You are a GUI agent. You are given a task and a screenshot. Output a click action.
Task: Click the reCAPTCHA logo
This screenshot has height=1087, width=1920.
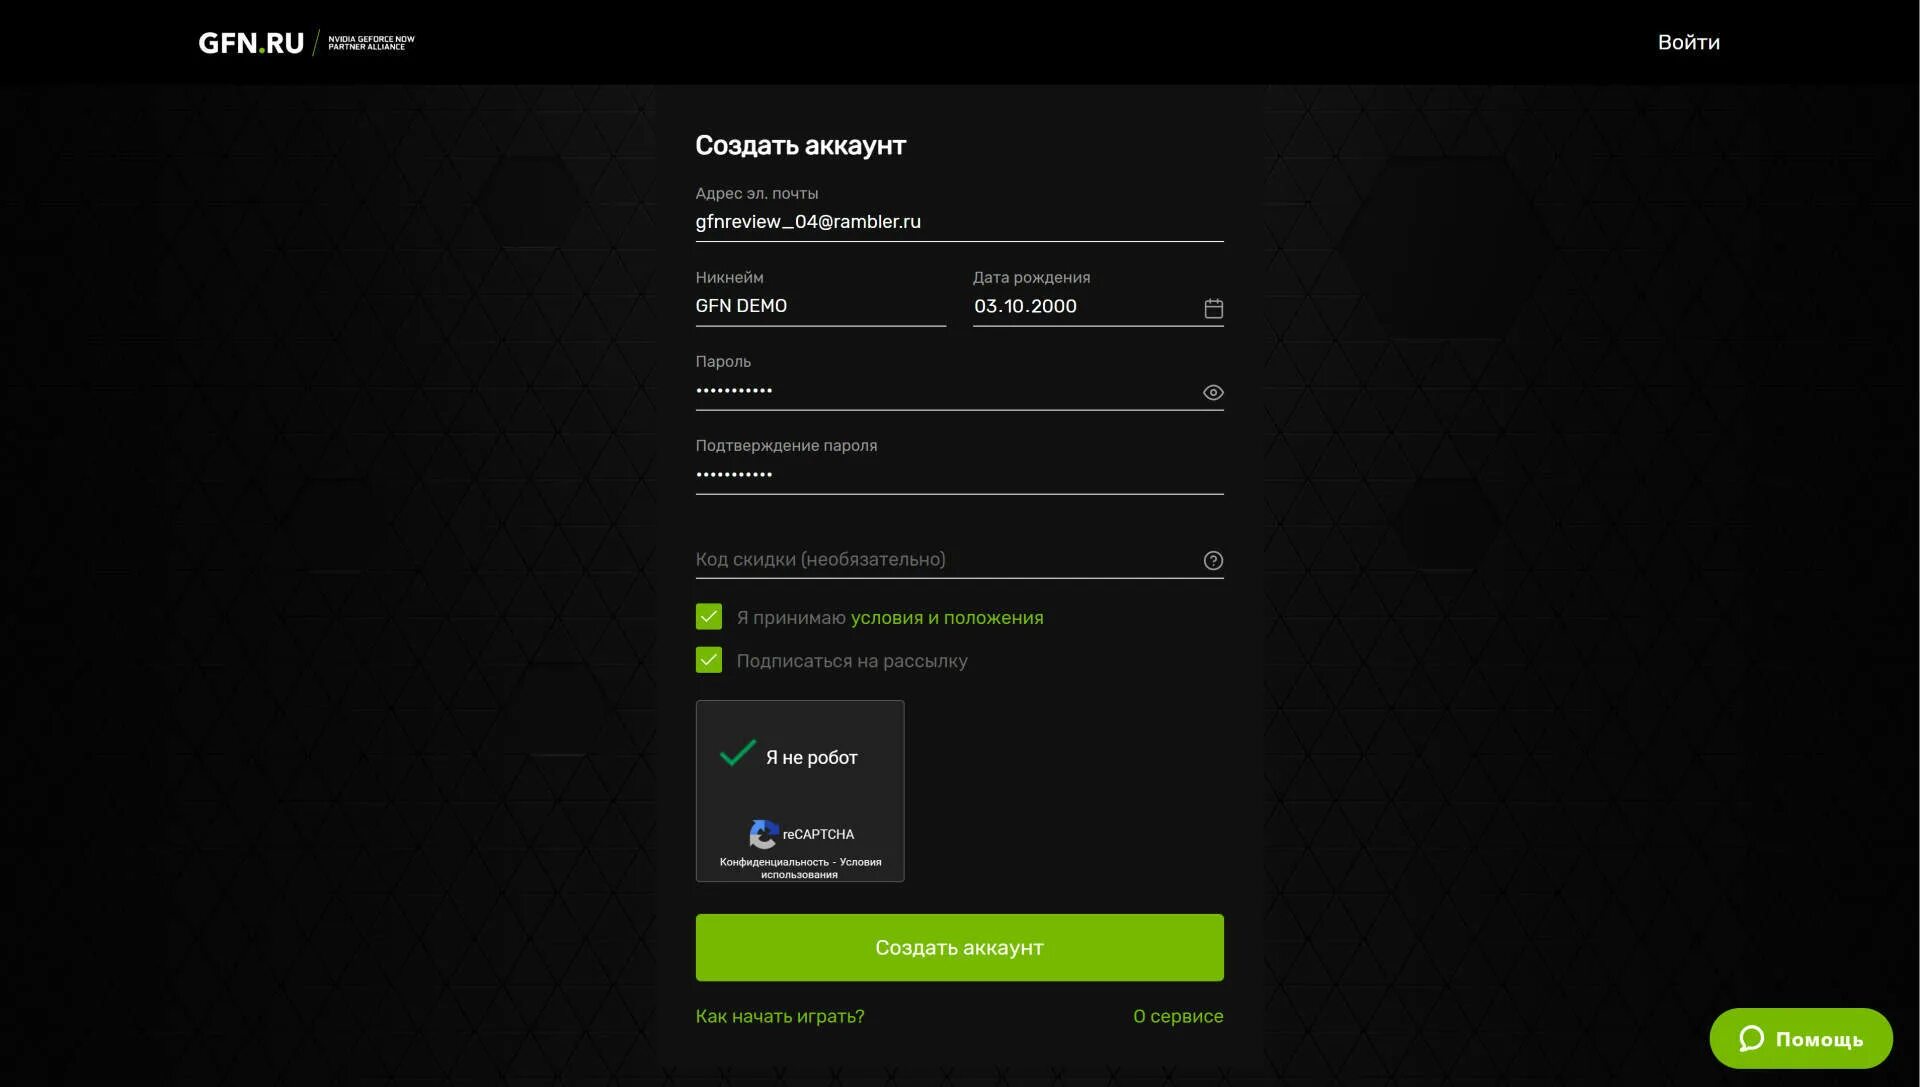pos(763,834)
